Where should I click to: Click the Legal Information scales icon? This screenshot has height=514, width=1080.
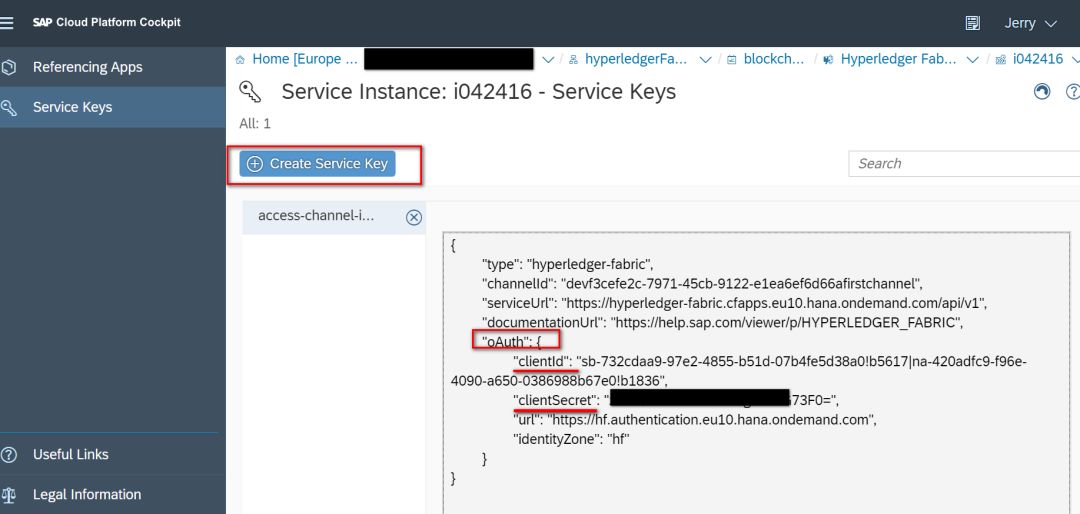[x=8, y=495]
